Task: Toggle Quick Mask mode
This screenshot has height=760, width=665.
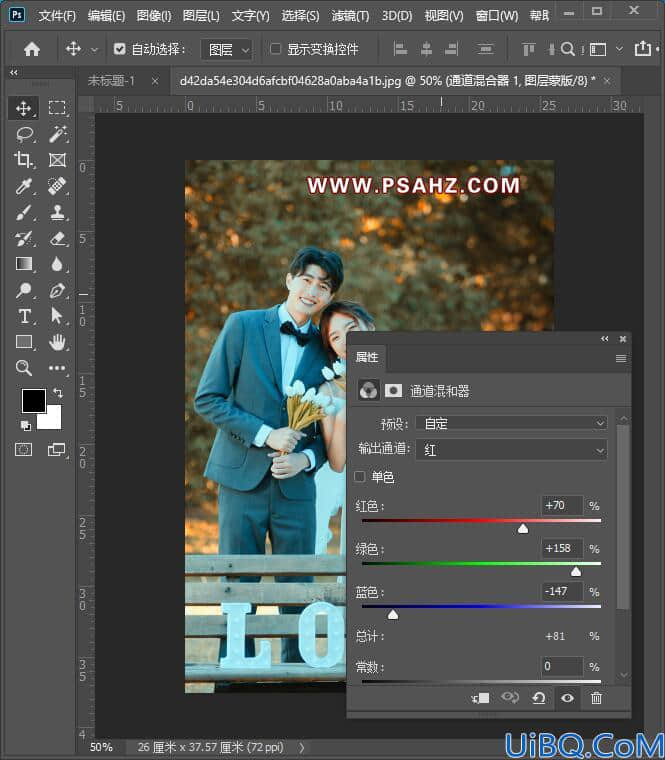Action: click(23, 450)
